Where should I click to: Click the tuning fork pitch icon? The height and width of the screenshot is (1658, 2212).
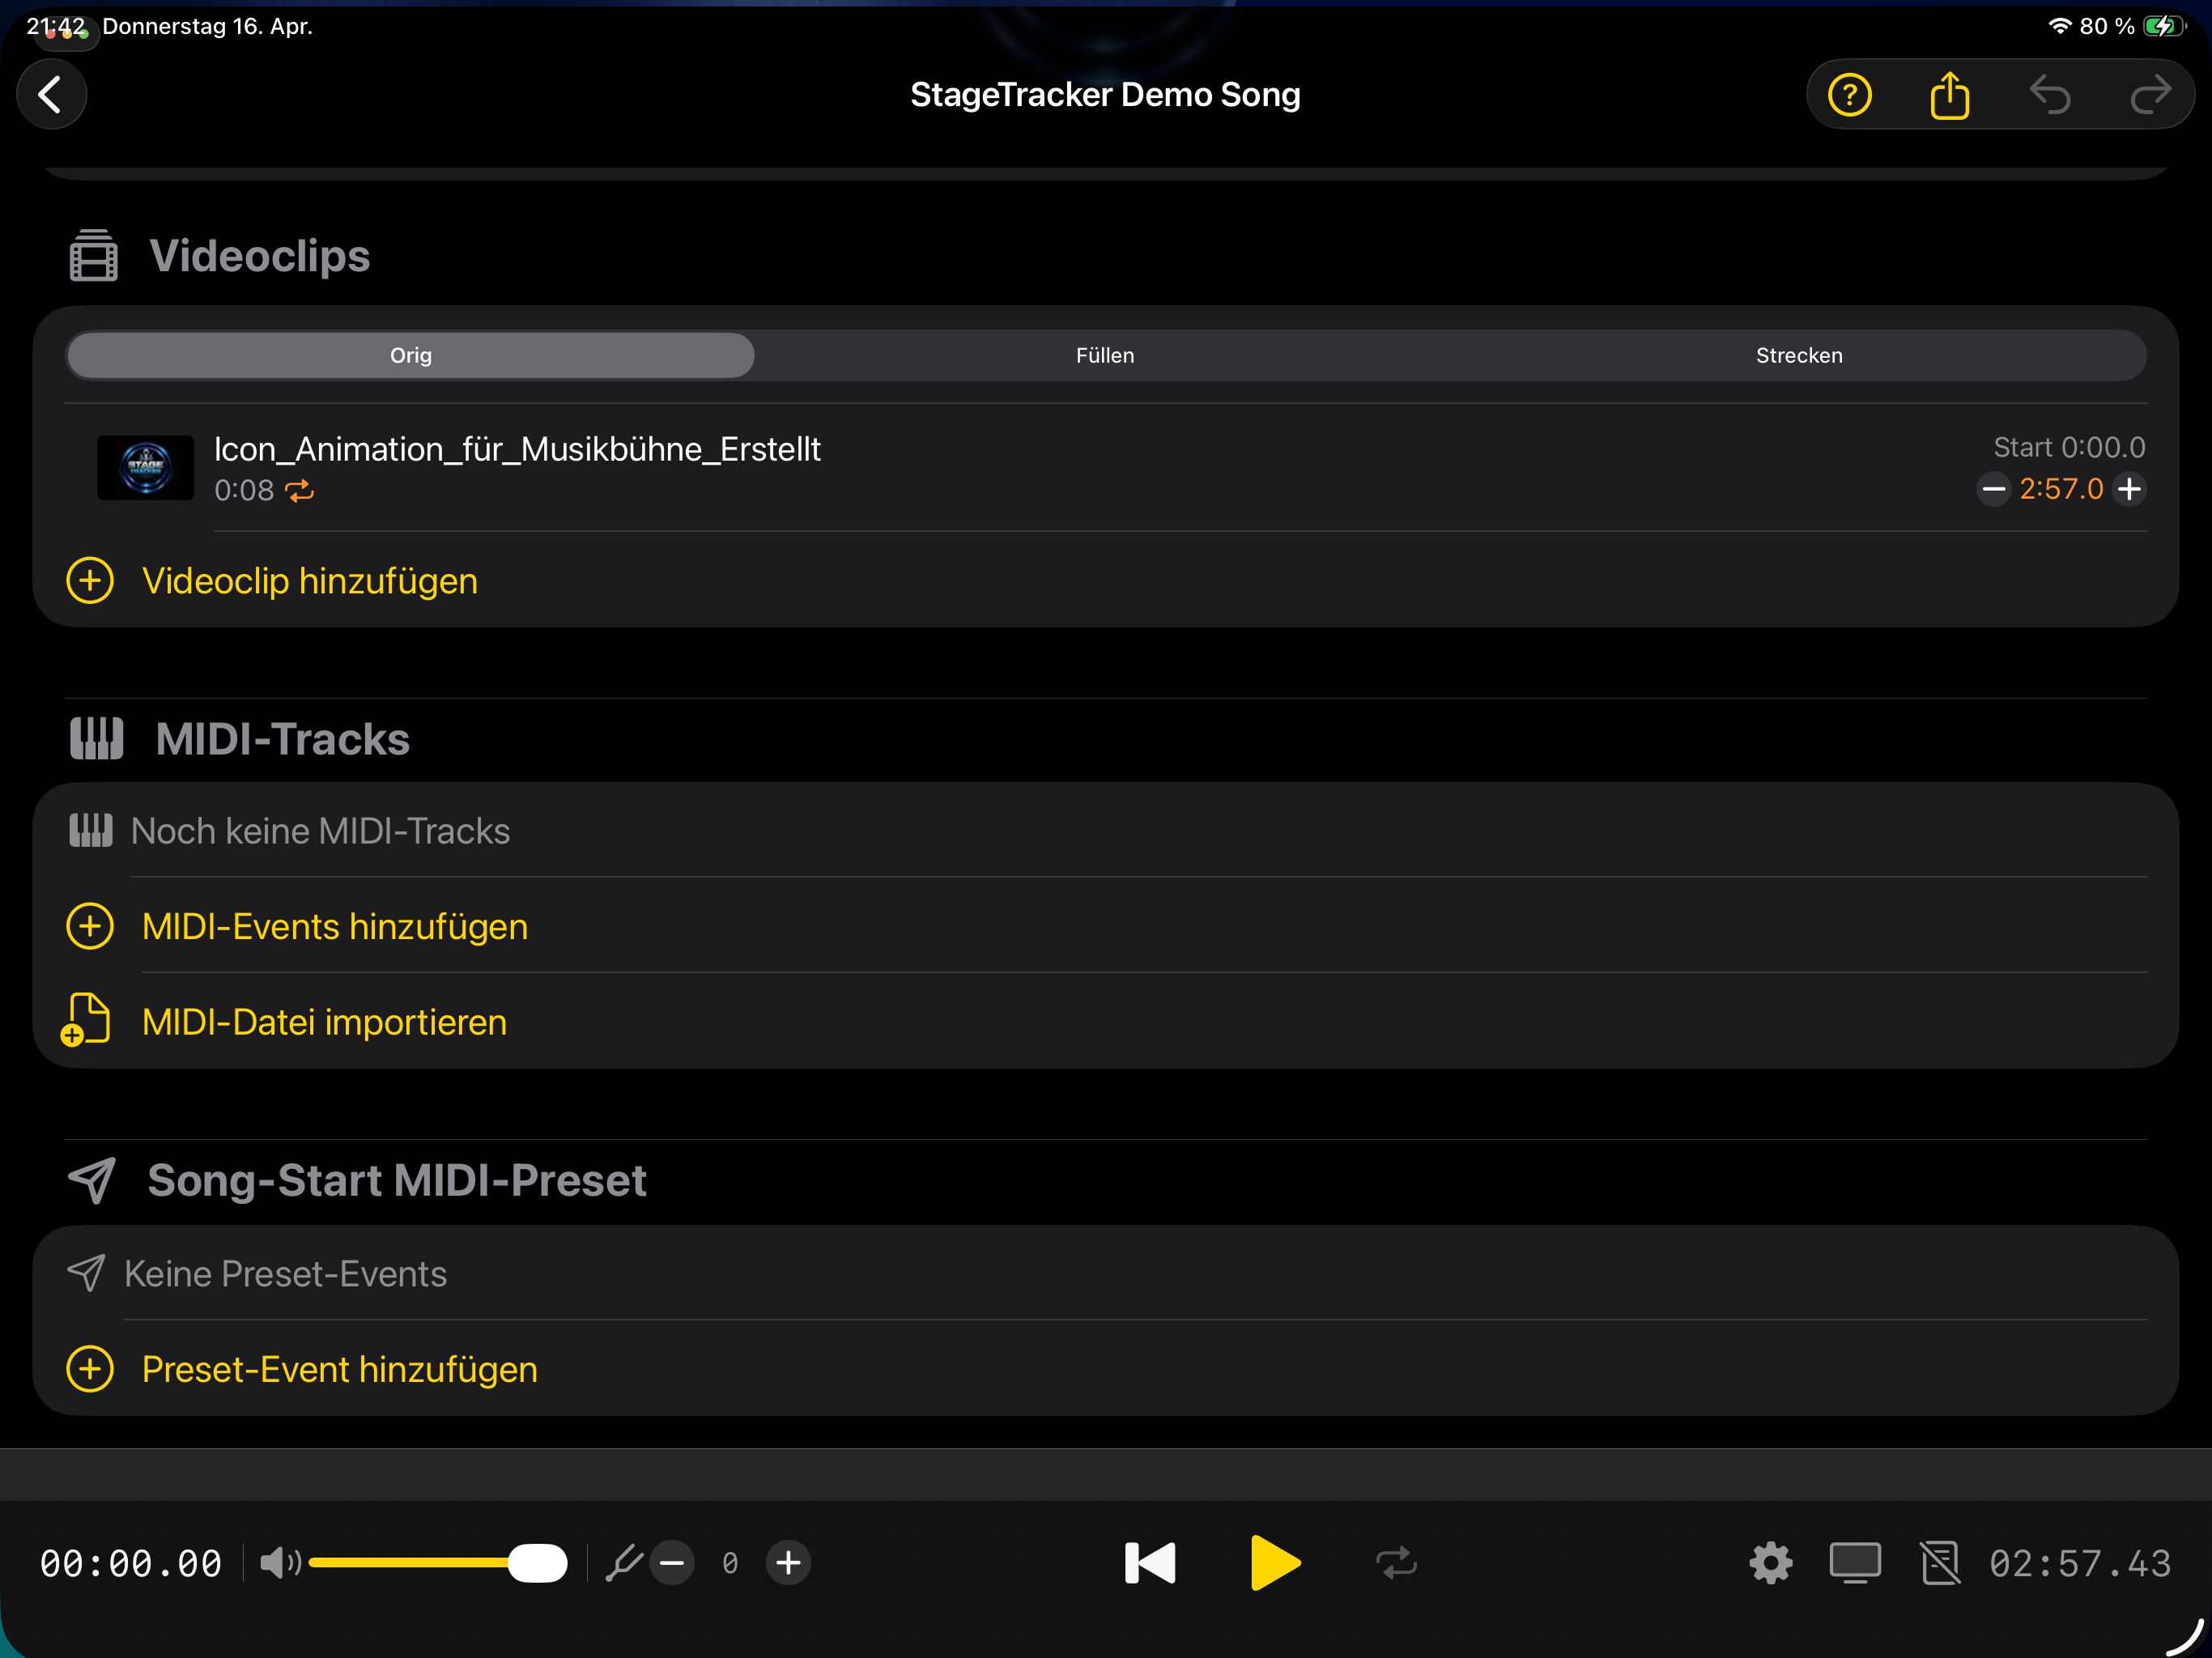pos(624,1562)
